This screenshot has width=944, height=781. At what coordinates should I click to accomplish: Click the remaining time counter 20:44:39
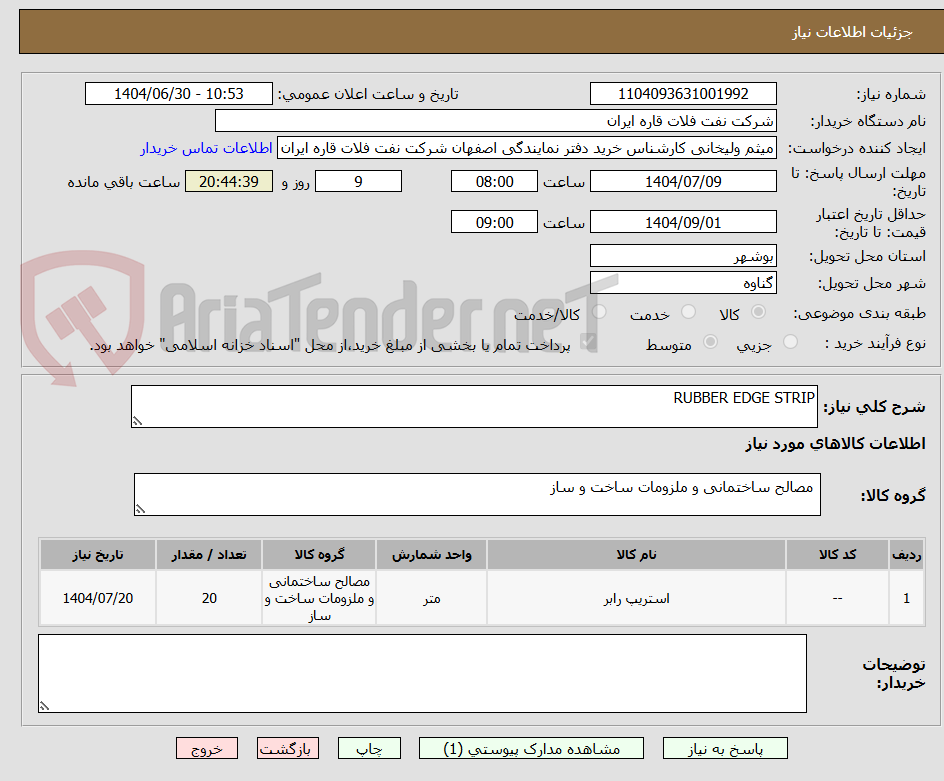[x=228, y=181]
